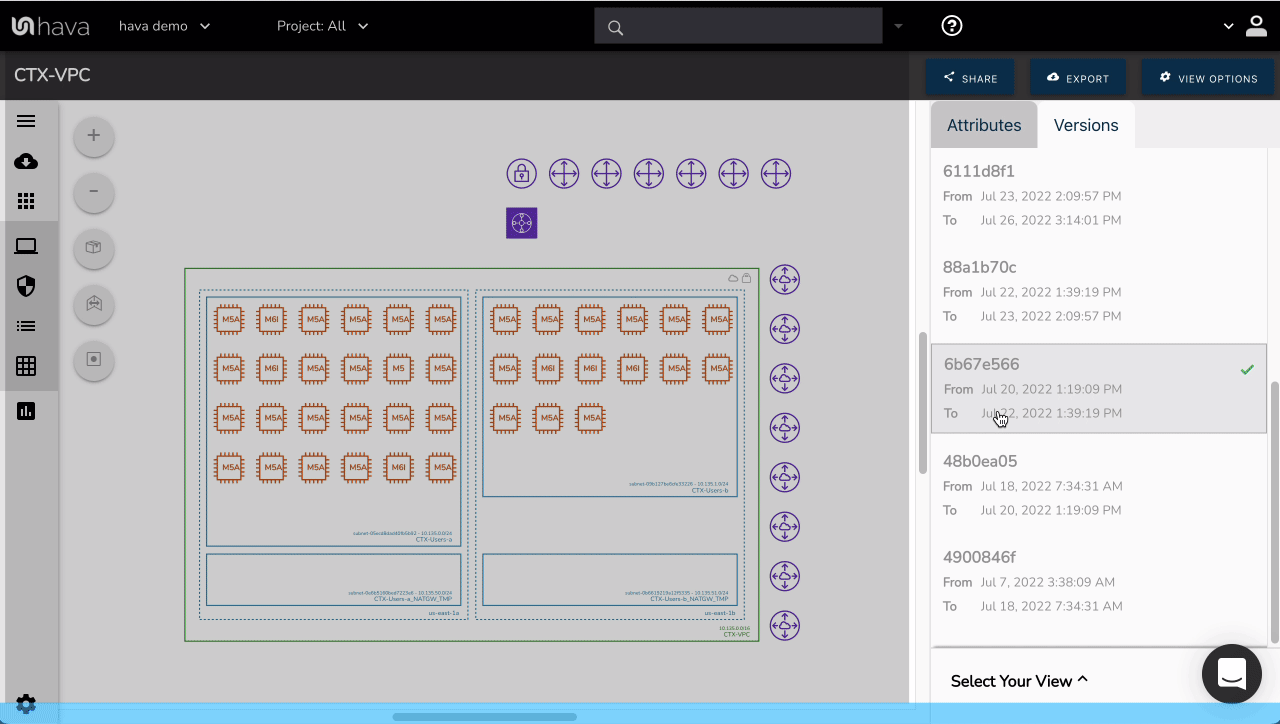Select version 6b67e566 with green checkmark
Viewport: 1280px width, 724px height.
(1098, 389)
